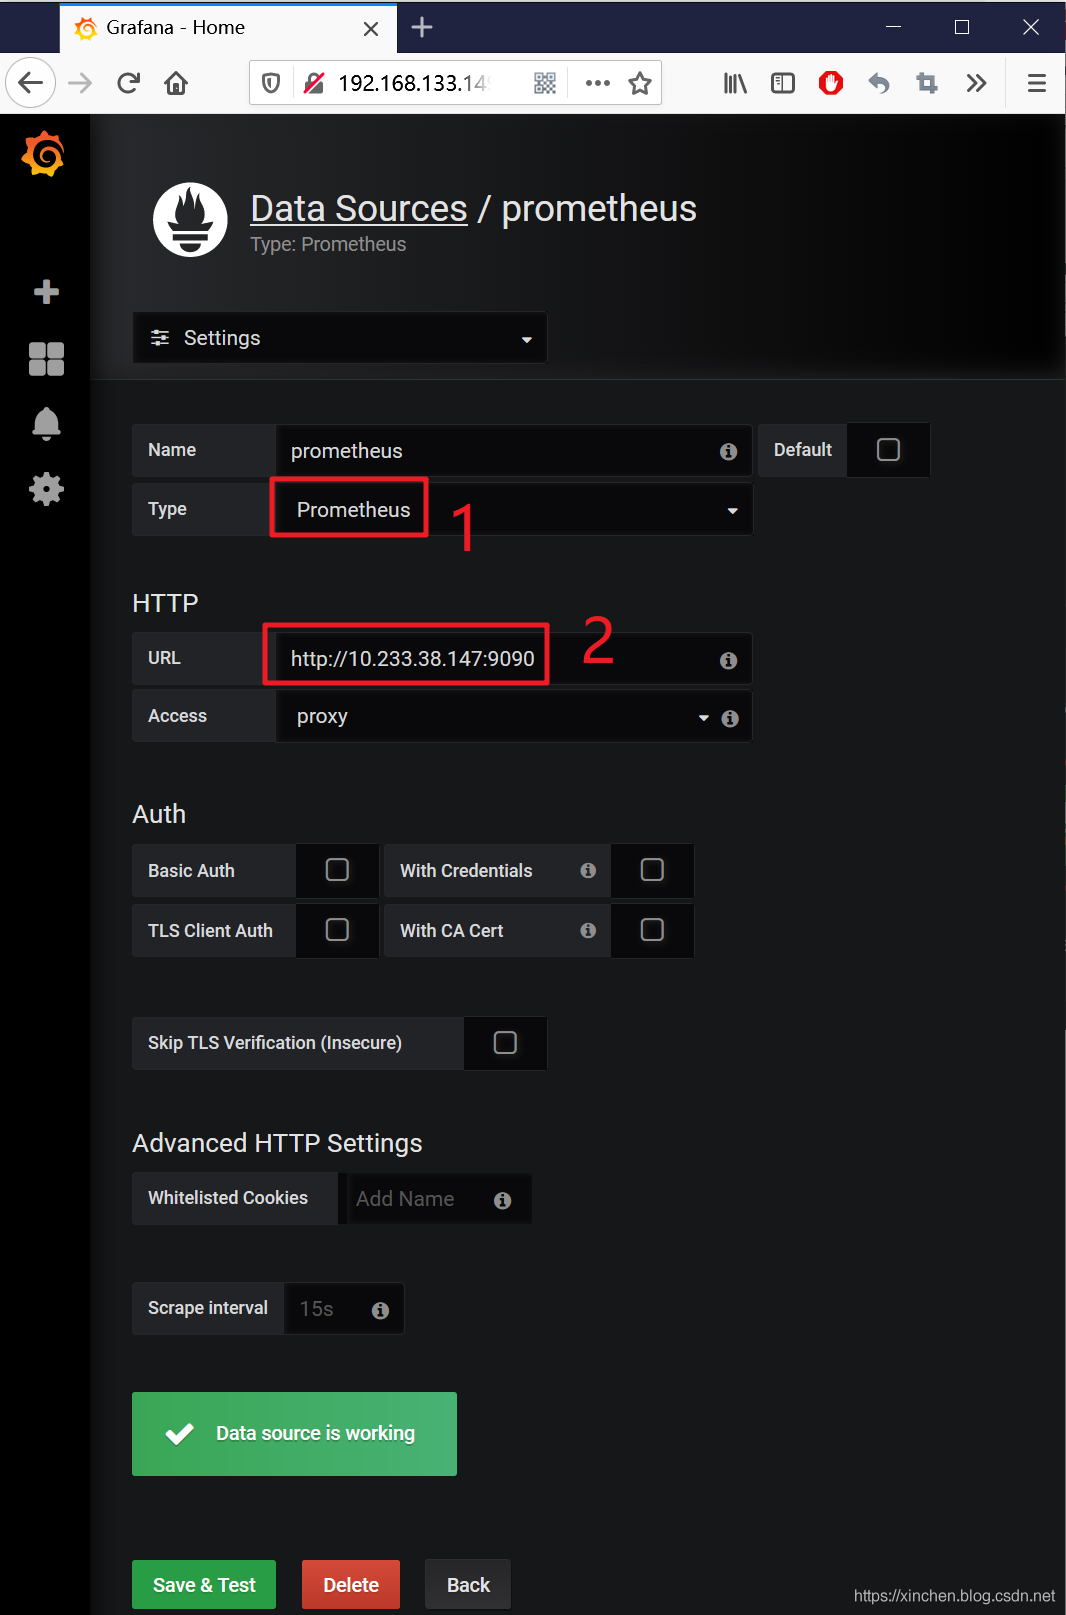The image size is (1066, 1615).
Task: Click the Prometheus flame logo icon
Action: click(190, 220)
